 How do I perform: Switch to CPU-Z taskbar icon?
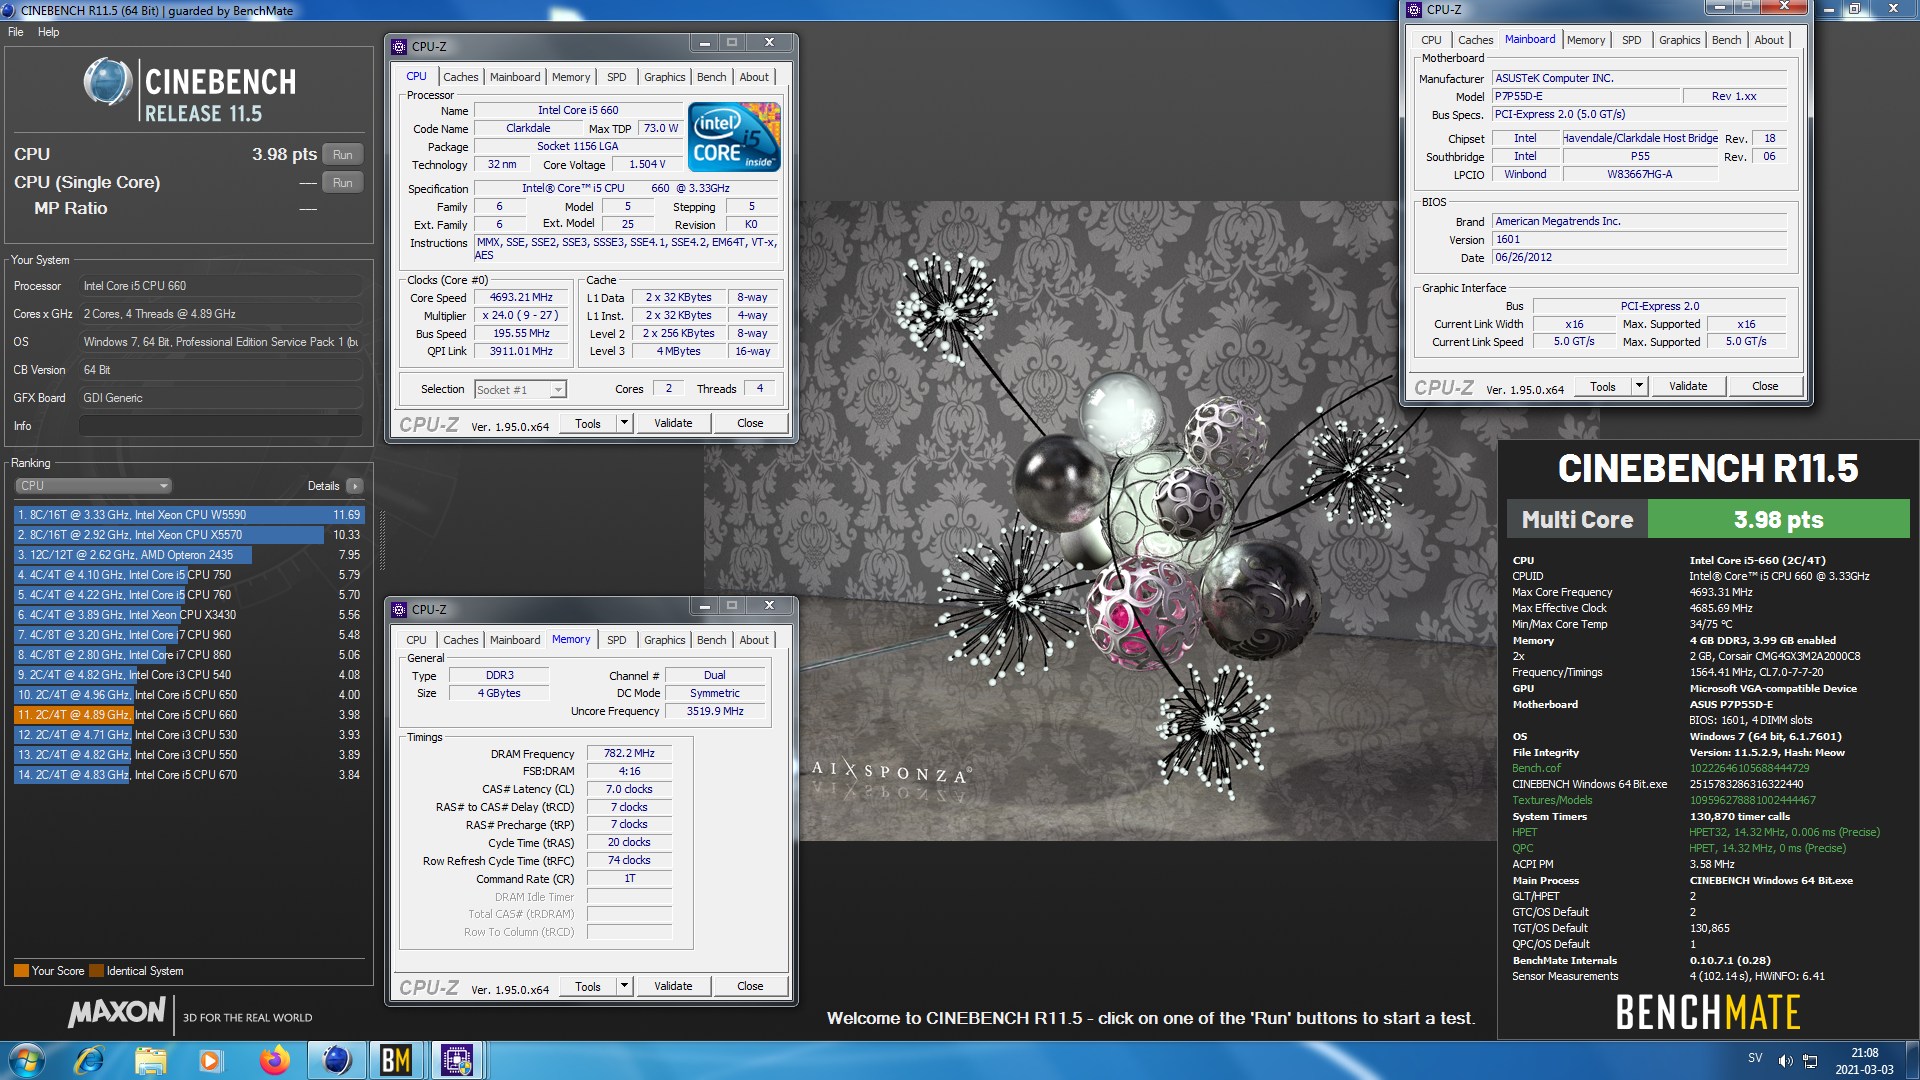click(x=457, y=1060)
